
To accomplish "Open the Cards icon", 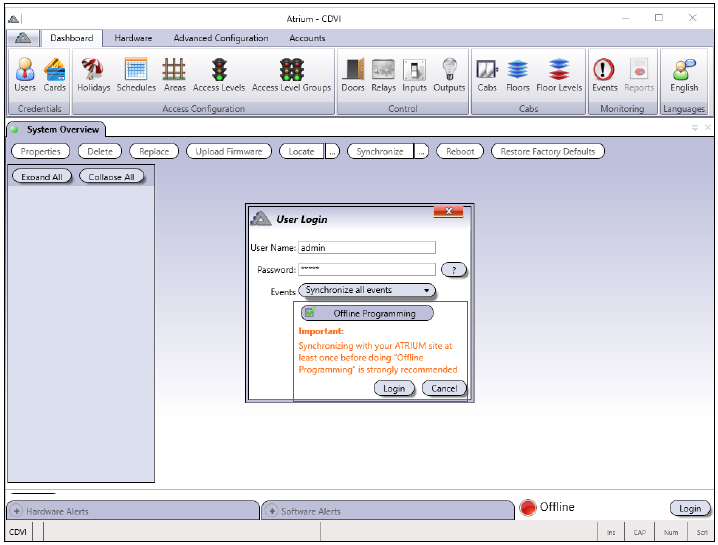I will coord(54,75).
